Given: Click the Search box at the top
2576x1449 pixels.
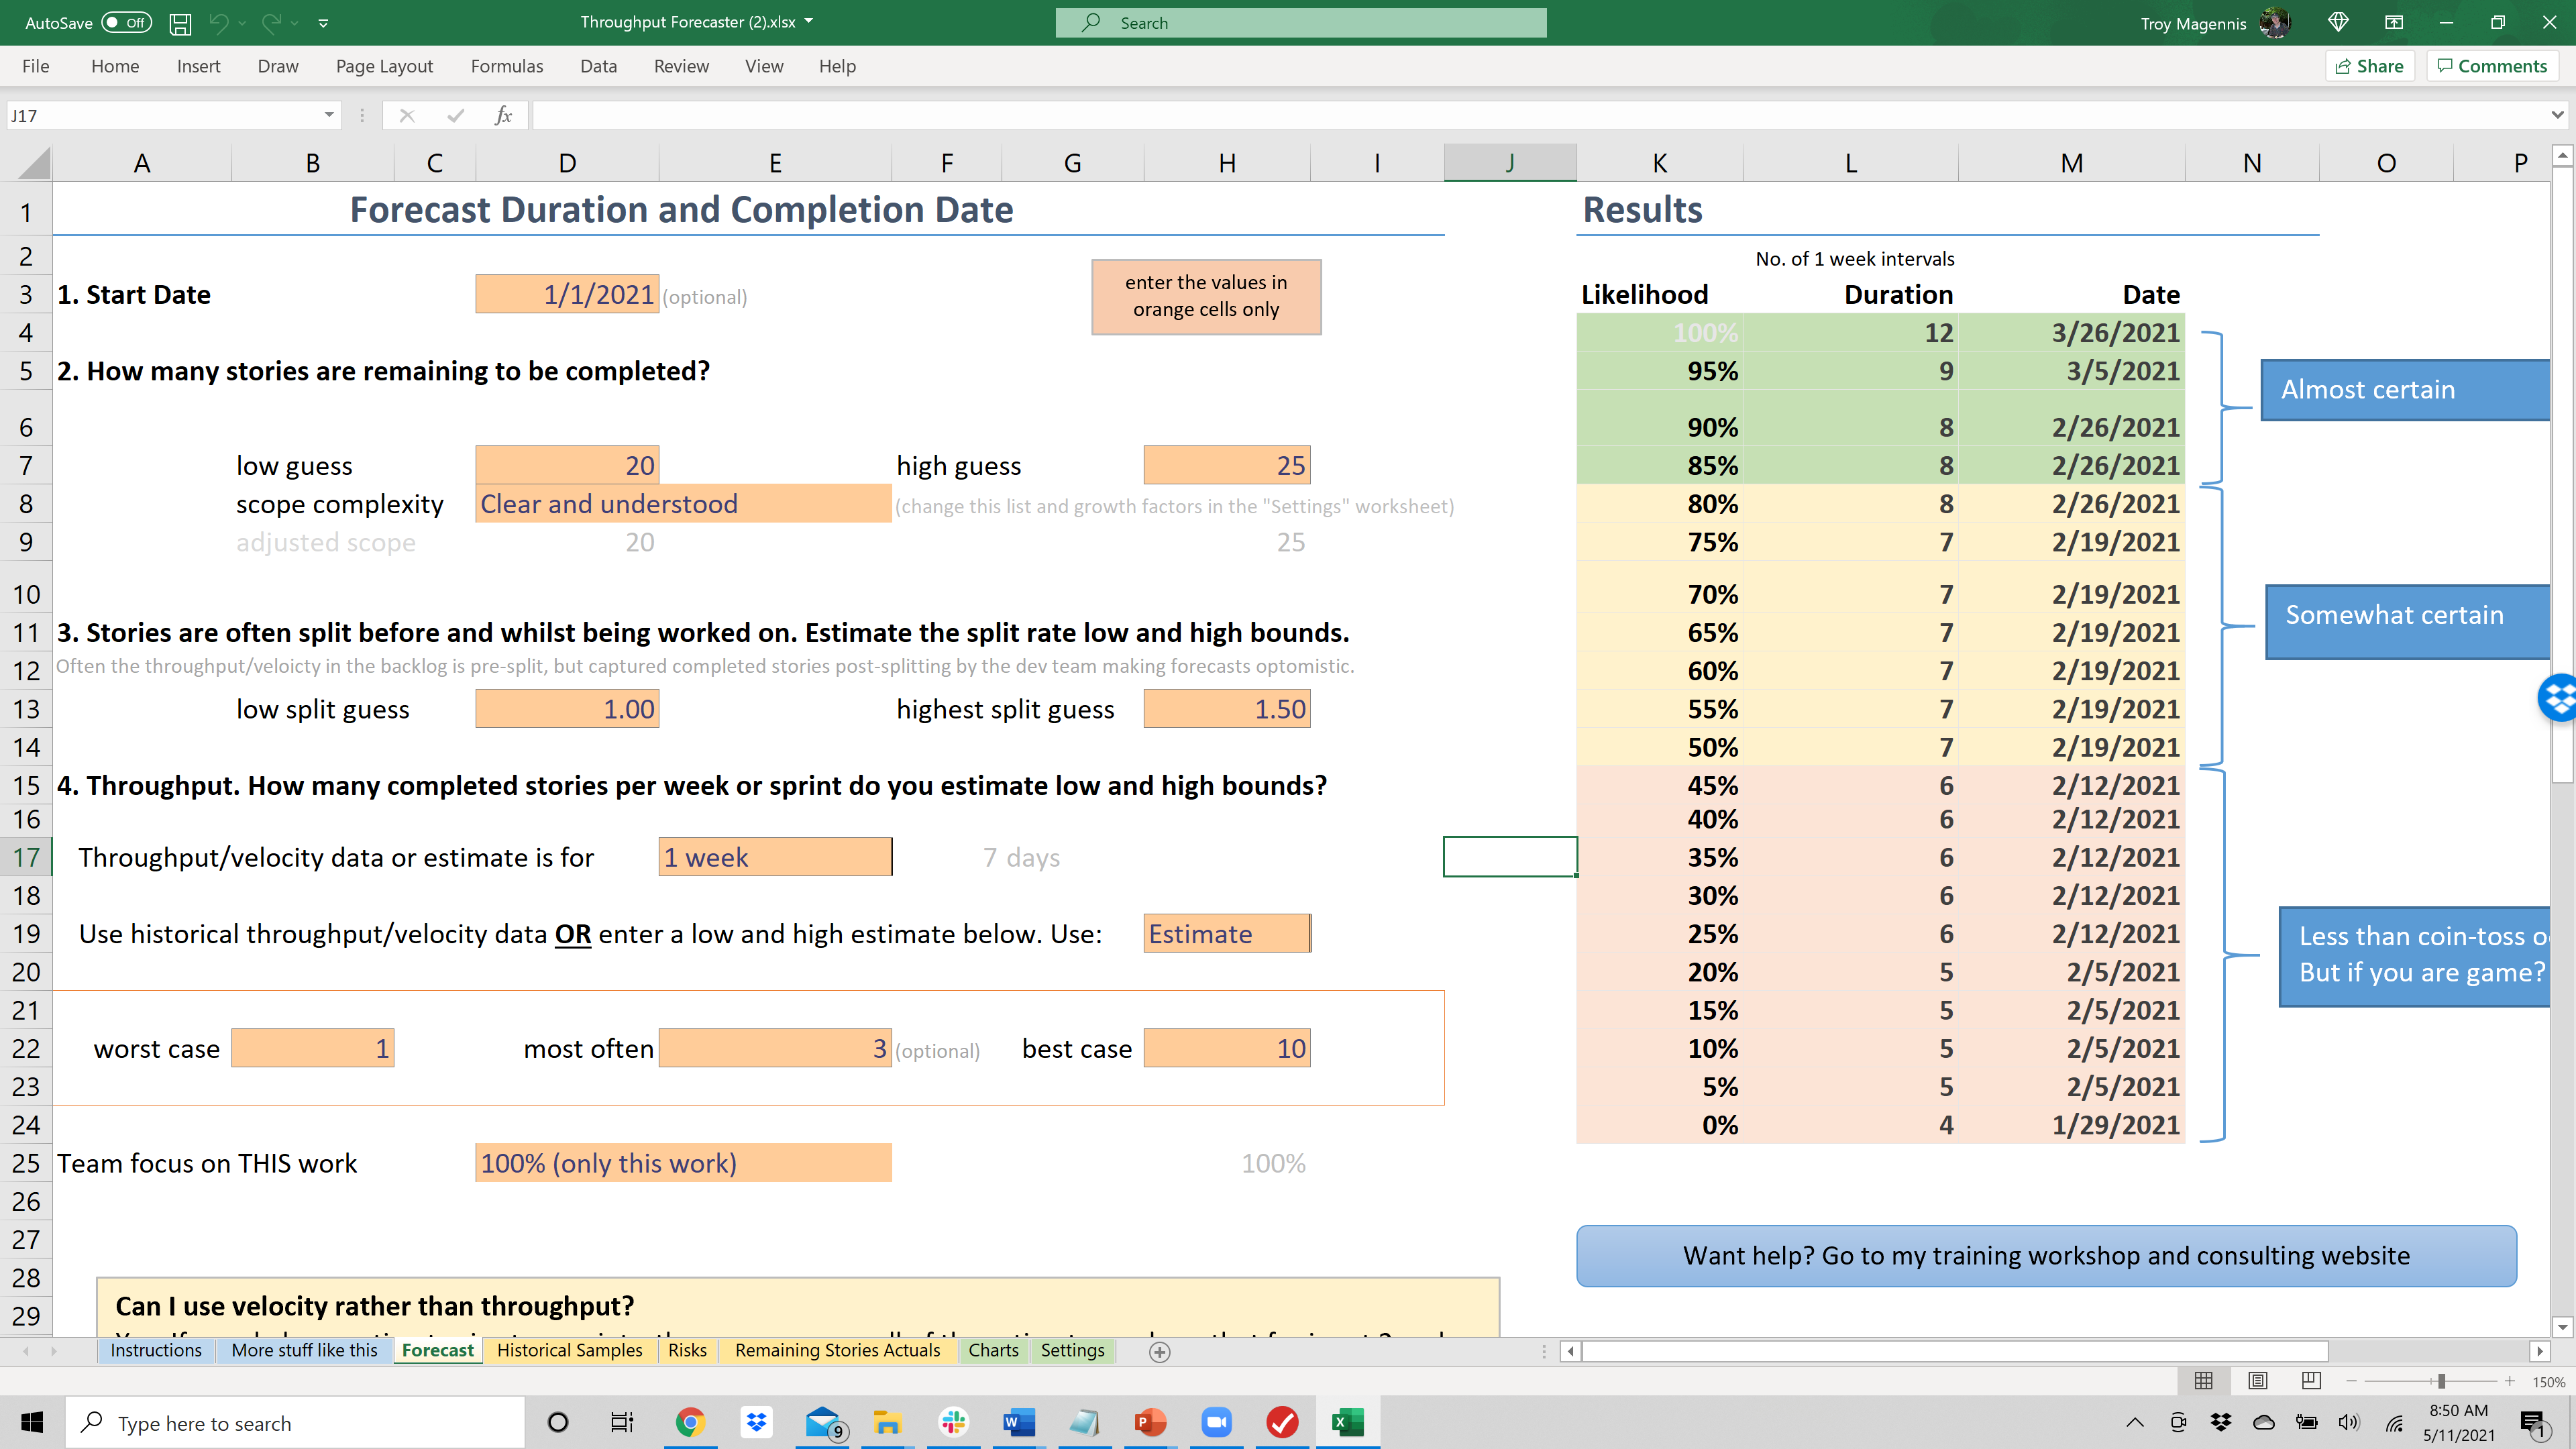Looking at the screenshot, I should click(1300, 22).
